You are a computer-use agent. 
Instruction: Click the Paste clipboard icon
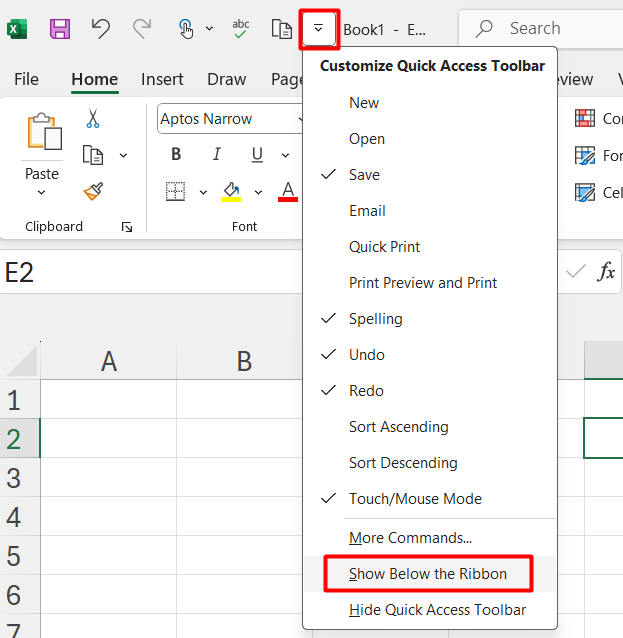coord(44,132)
